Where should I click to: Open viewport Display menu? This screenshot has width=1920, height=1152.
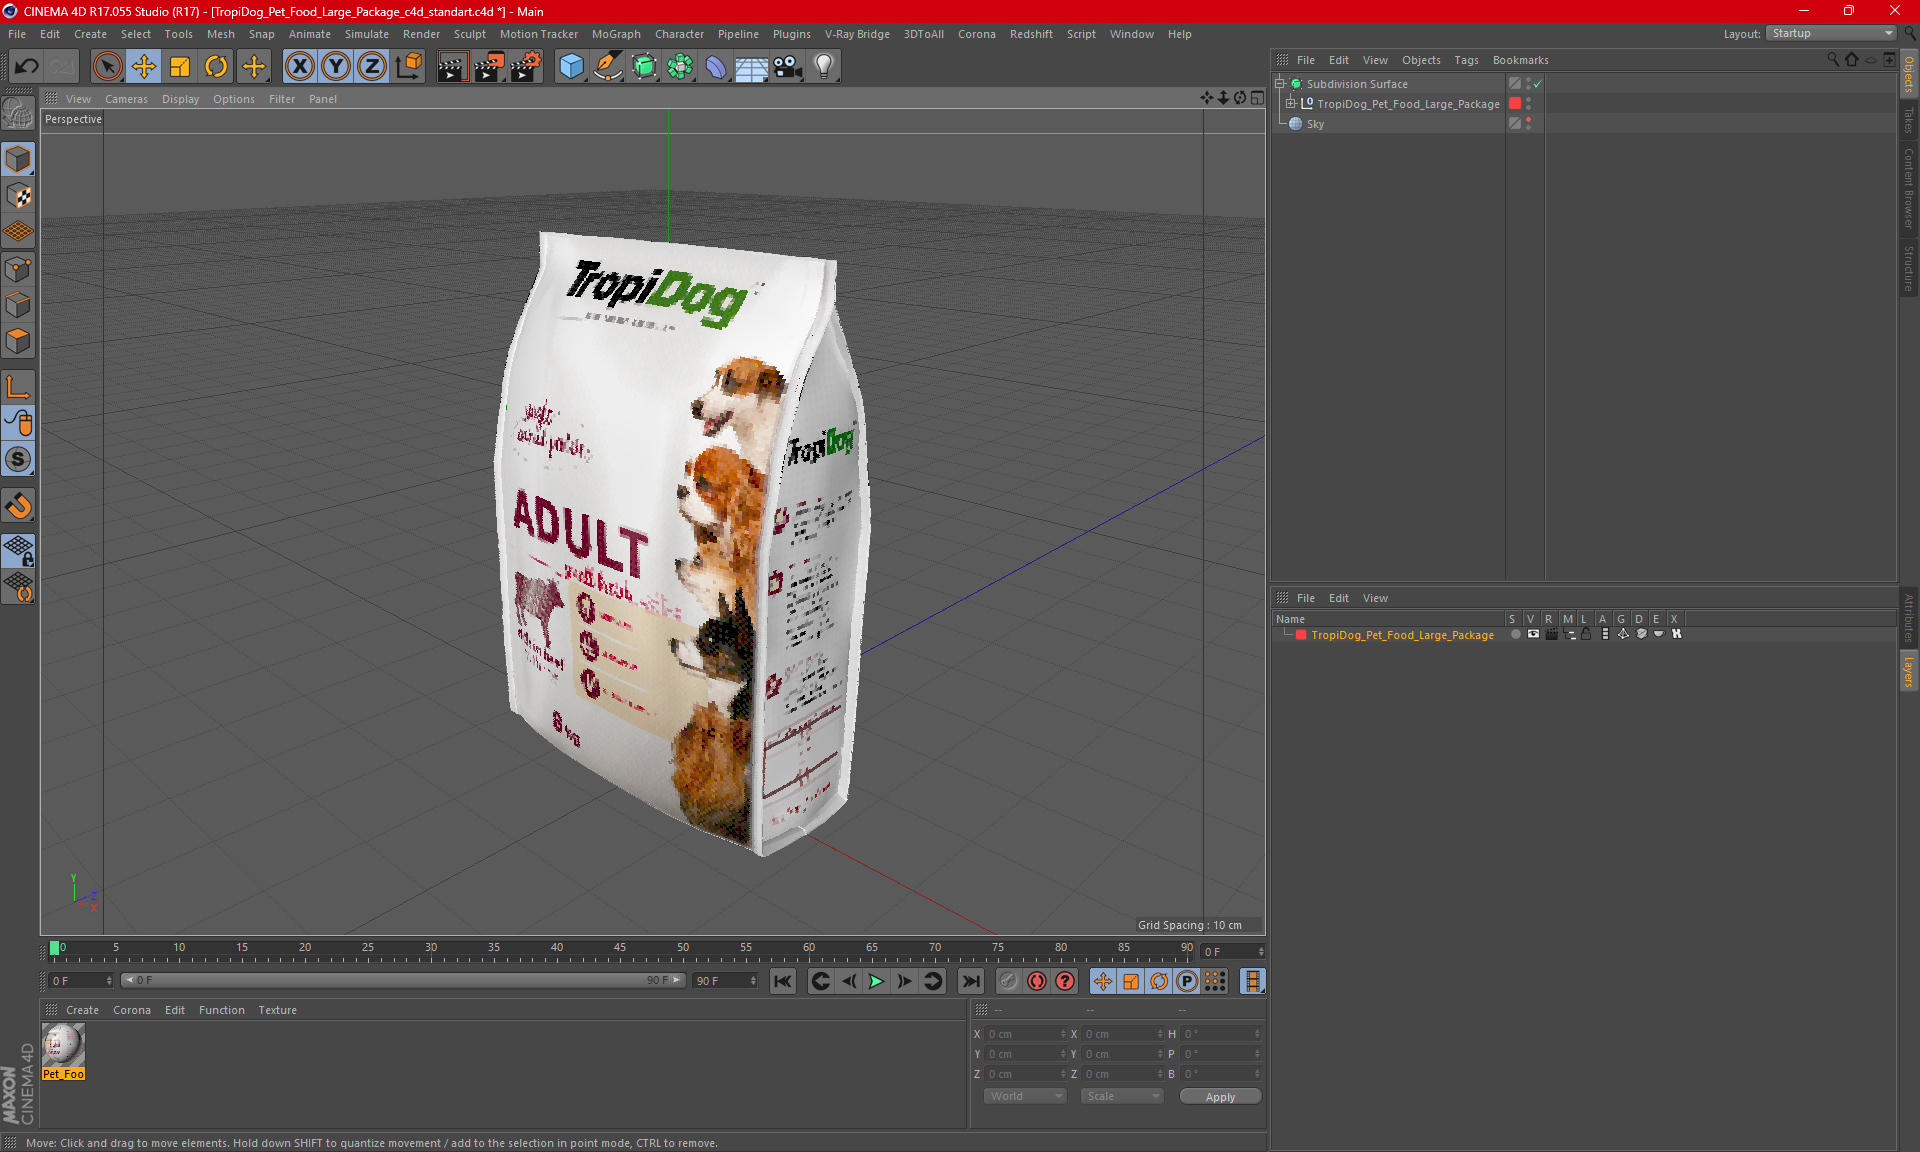(x=180, y=99)
